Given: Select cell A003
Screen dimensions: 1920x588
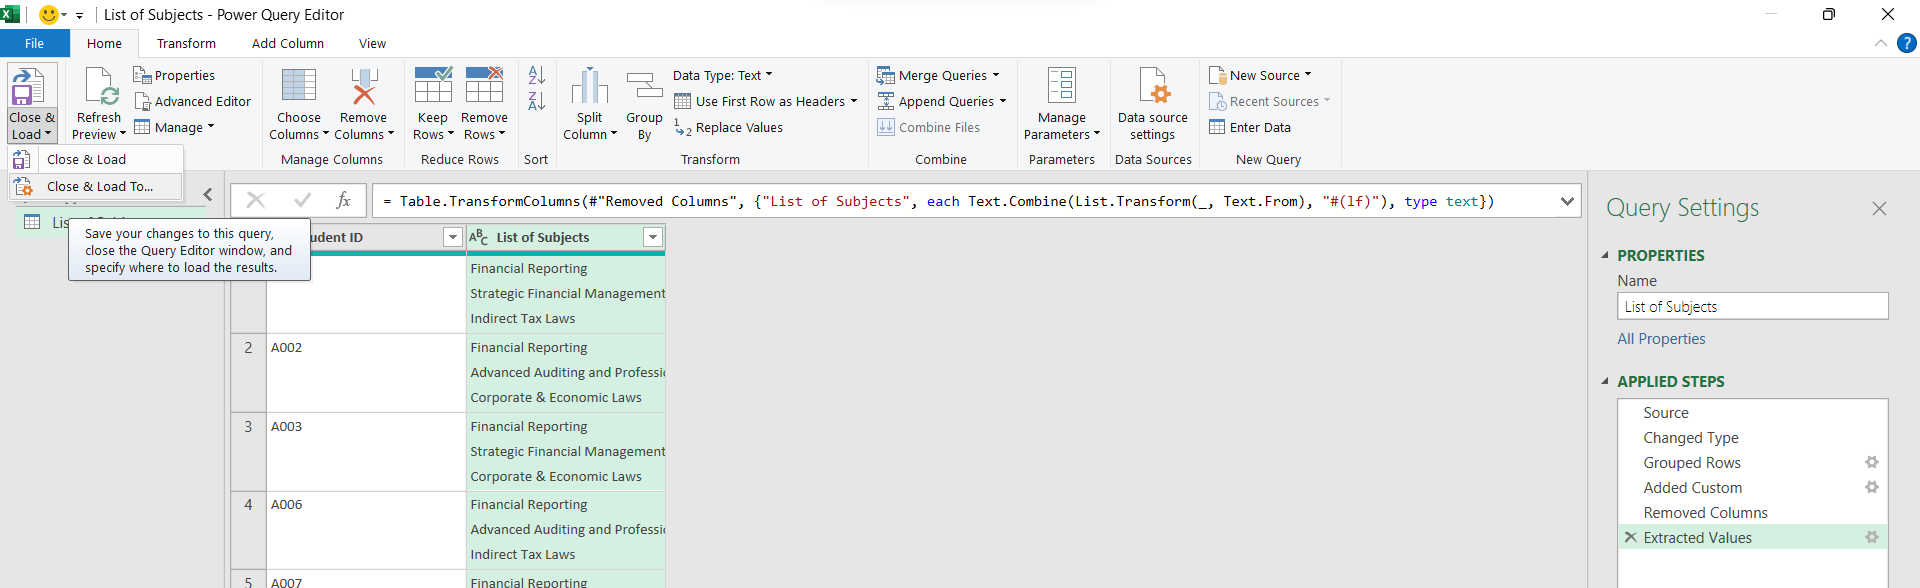Looking at the screenshot, I should pos(366,451).
